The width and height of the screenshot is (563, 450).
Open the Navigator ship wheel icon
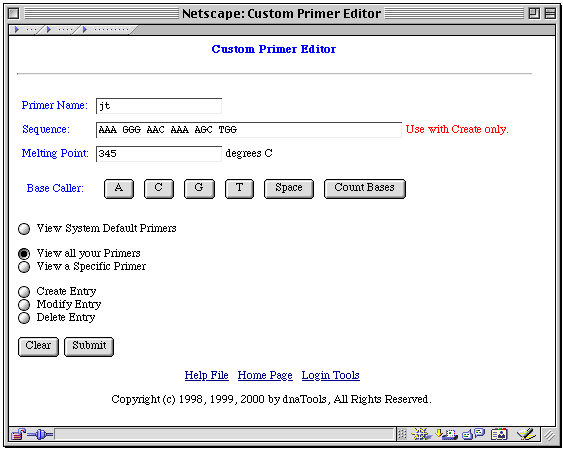pyautogui.click(x=421, y=434)
